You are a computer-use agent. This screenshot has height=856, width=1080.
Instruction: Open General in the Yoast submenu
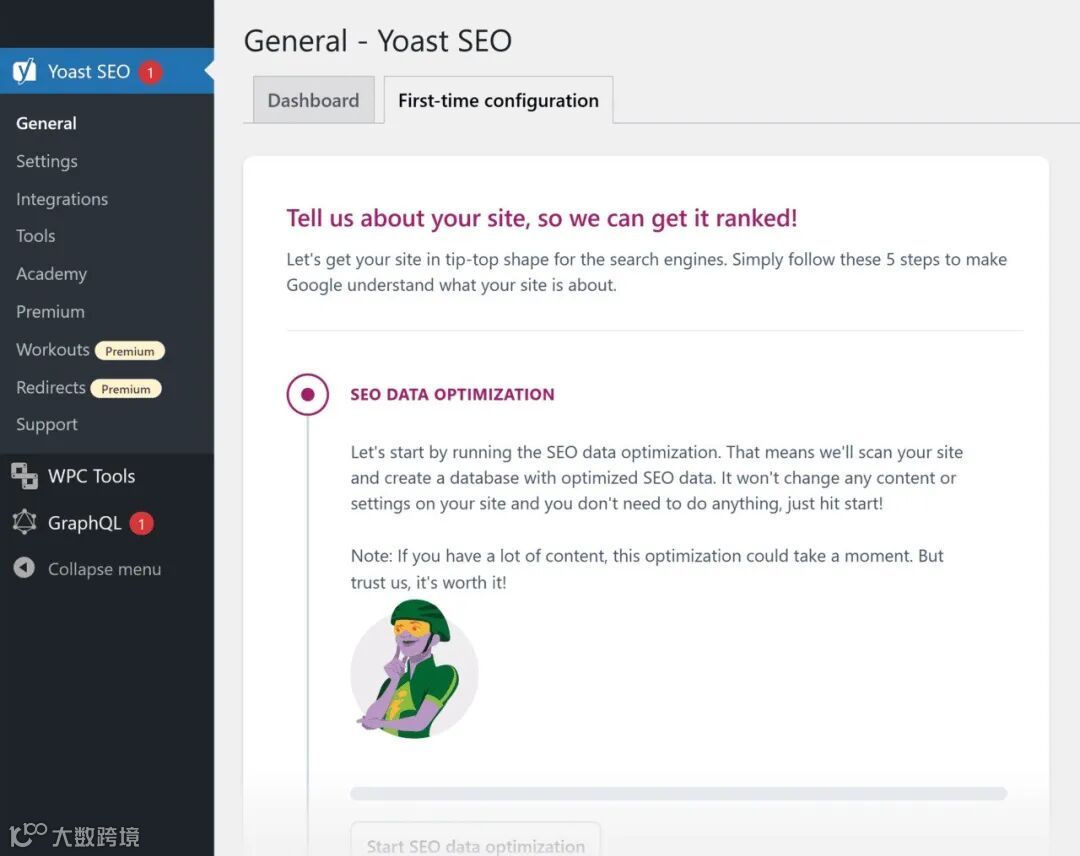tap(46, 123)
